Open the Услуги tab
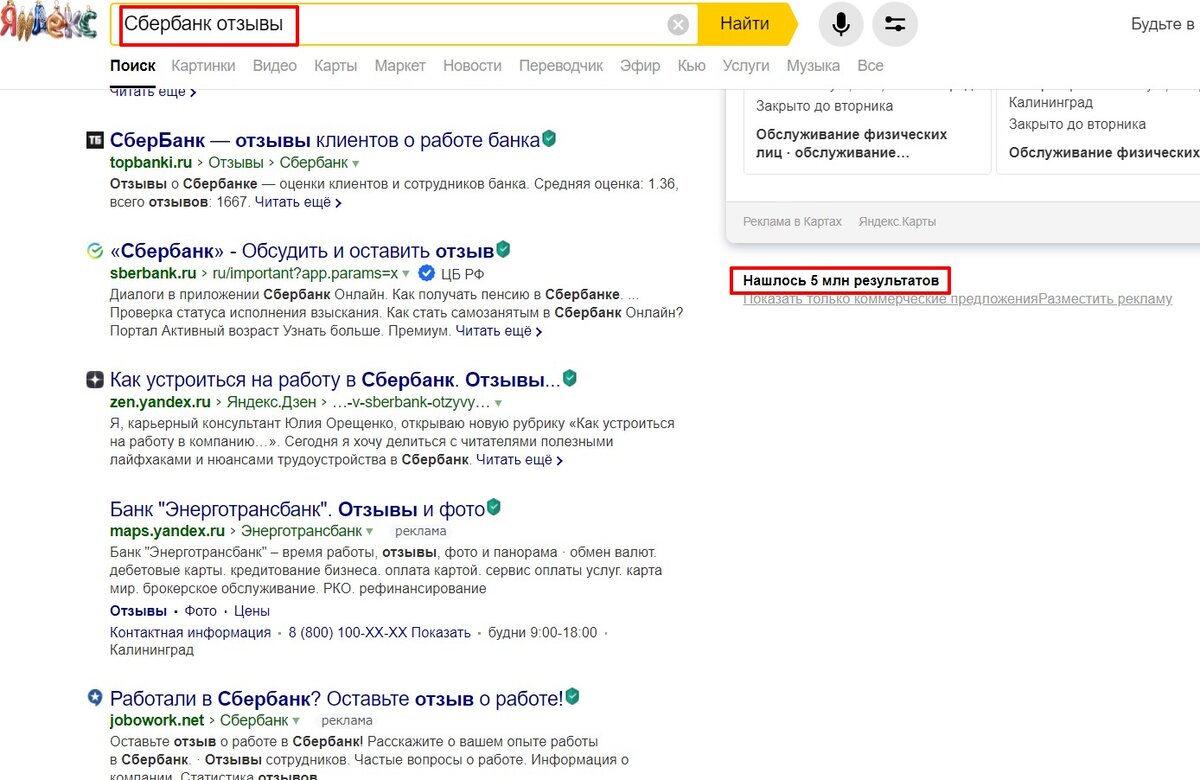1200x780 pixels. point(746,65)
